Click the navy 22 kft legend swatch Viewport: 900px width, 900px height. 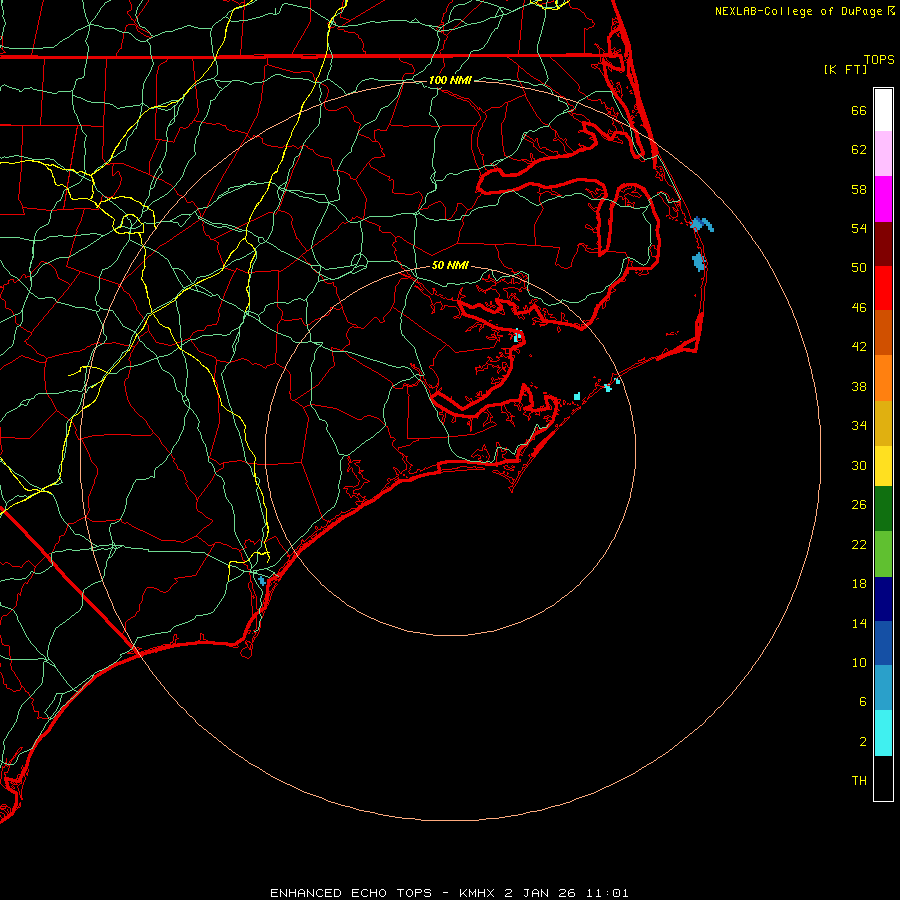(x=883, y=599)
